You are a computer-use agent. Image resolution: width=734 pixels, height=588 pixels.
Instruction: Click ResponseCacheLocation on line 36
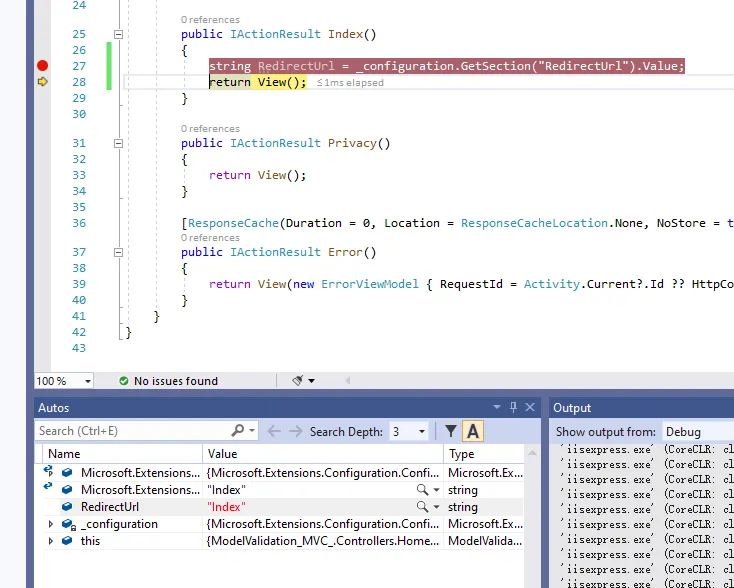[x=534, y=223]
